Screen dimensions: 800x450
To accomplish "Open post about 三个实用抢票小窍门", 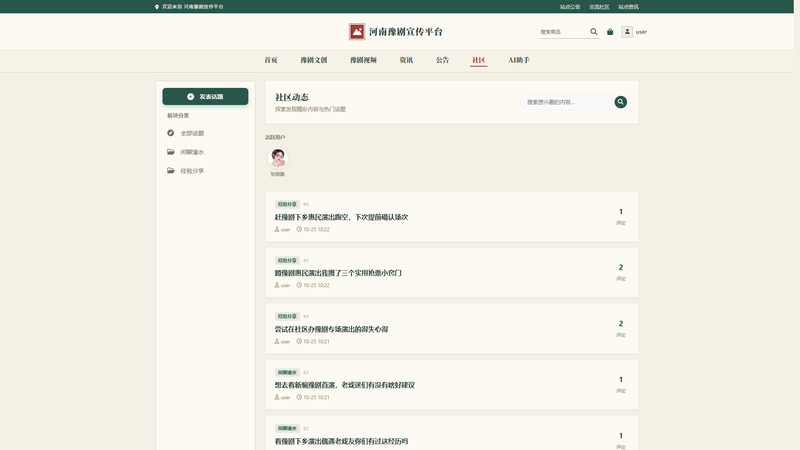I will coord(338,273).
